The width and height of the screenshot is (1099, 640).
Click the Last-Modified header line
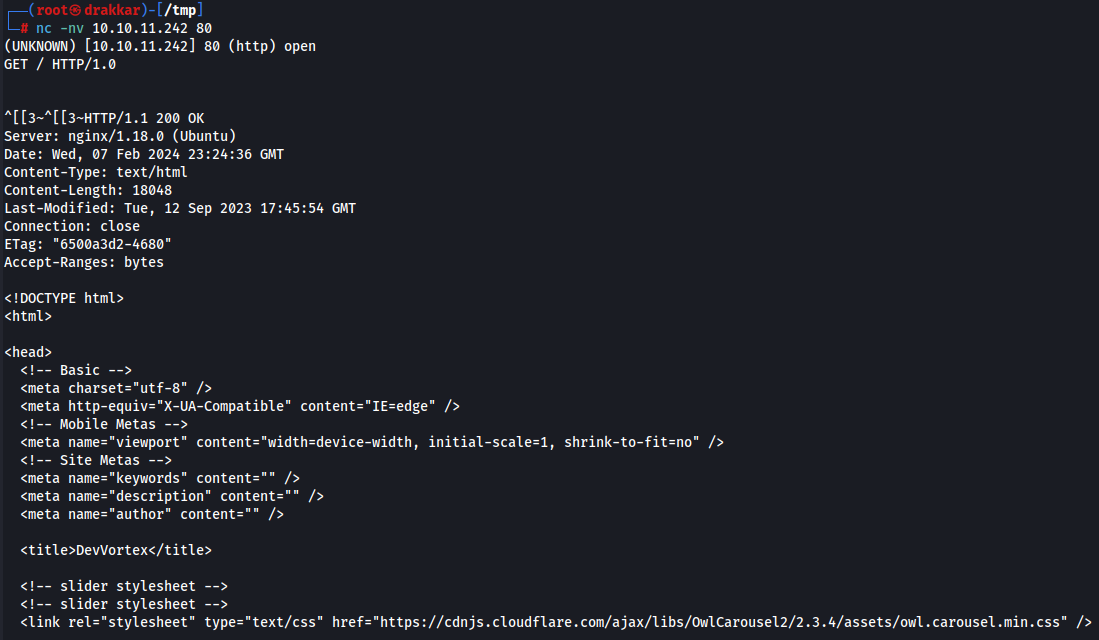180,208
